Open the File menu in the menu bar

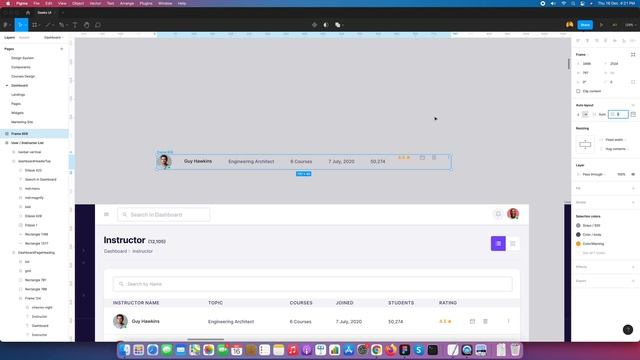point(36,3)
